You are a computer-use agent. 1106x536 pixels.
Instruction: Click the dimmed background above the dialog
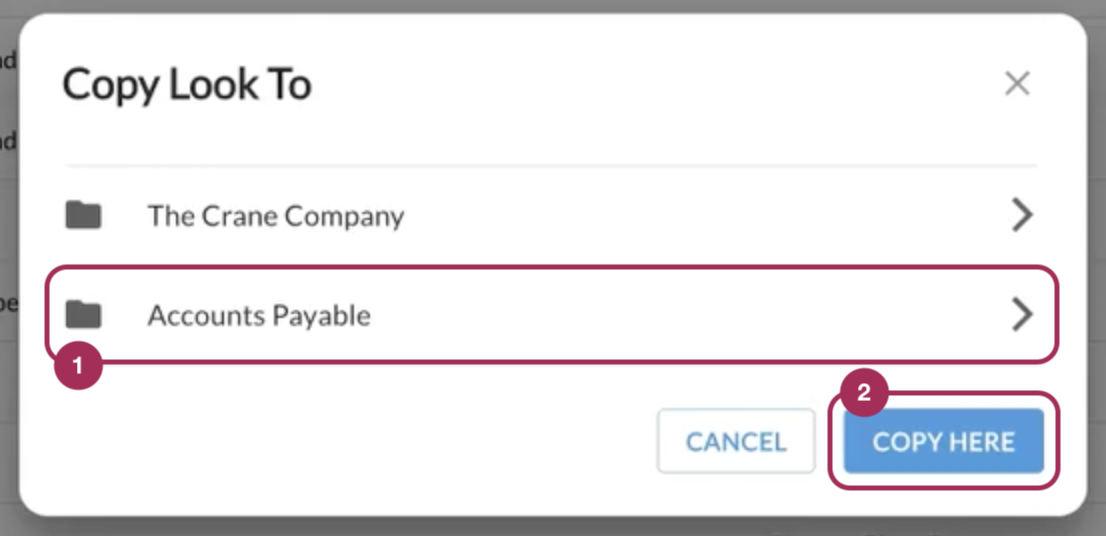(553, 6)
